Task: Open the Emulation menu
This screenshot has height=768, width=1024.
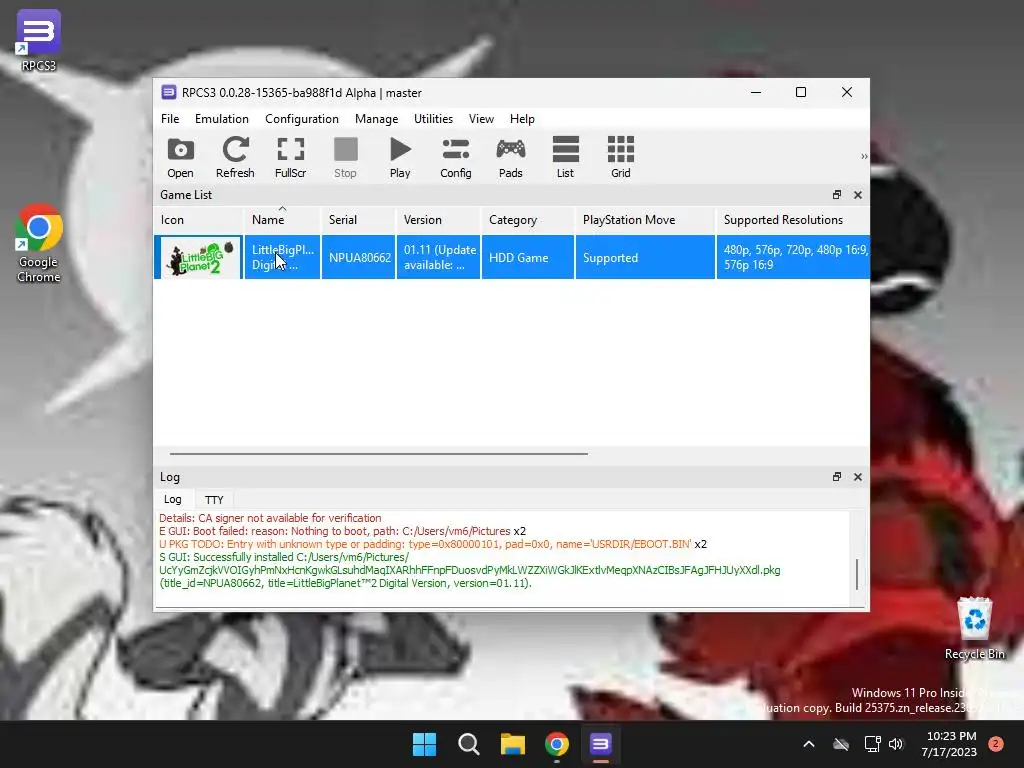Action: tap(221, 119)
